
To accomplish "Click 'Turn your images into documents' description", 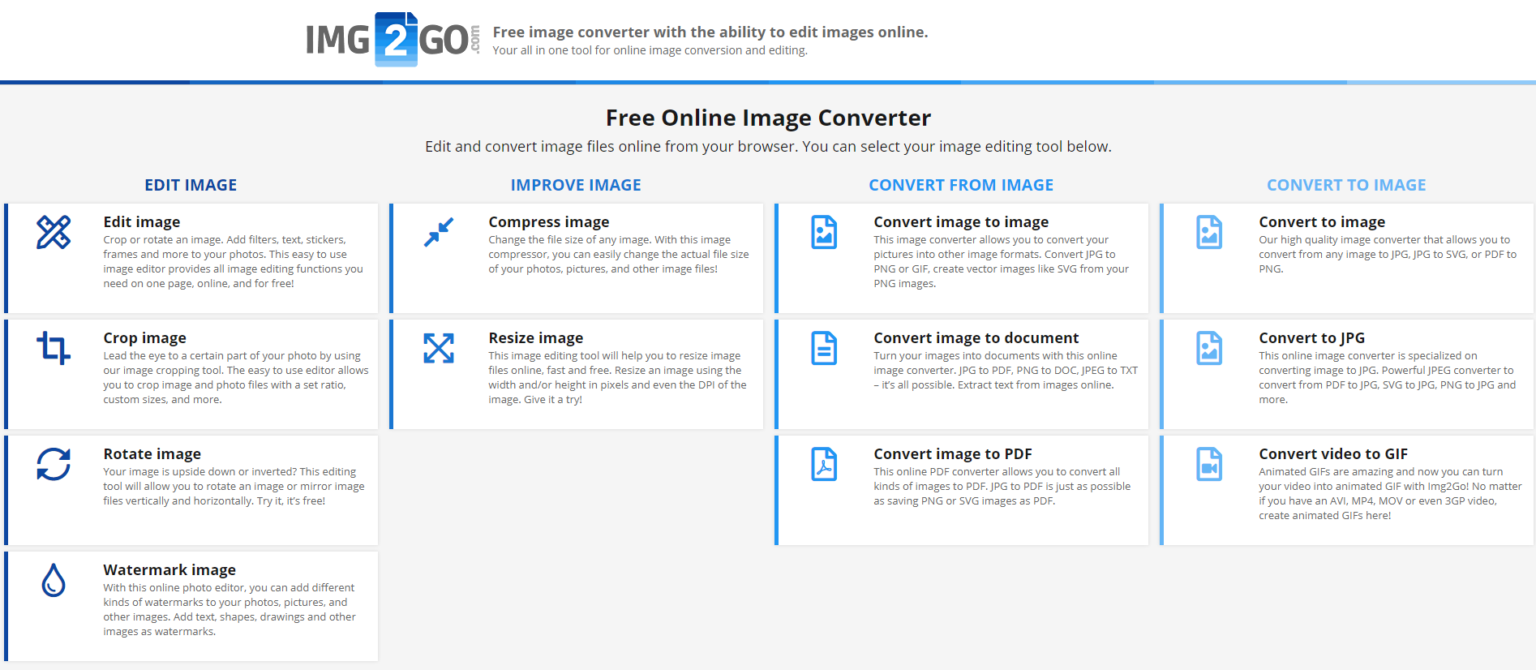I will coord(1005,371).
